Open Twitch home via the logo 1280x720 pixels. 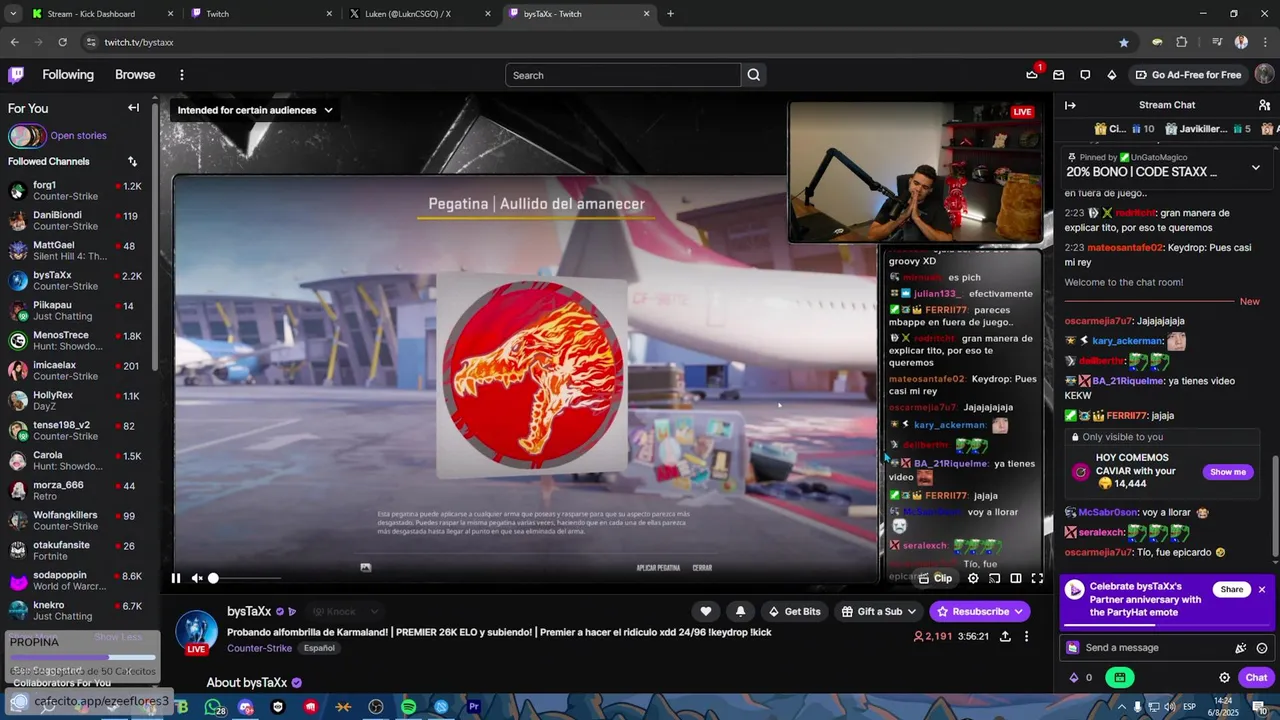[x=16, y=75]
